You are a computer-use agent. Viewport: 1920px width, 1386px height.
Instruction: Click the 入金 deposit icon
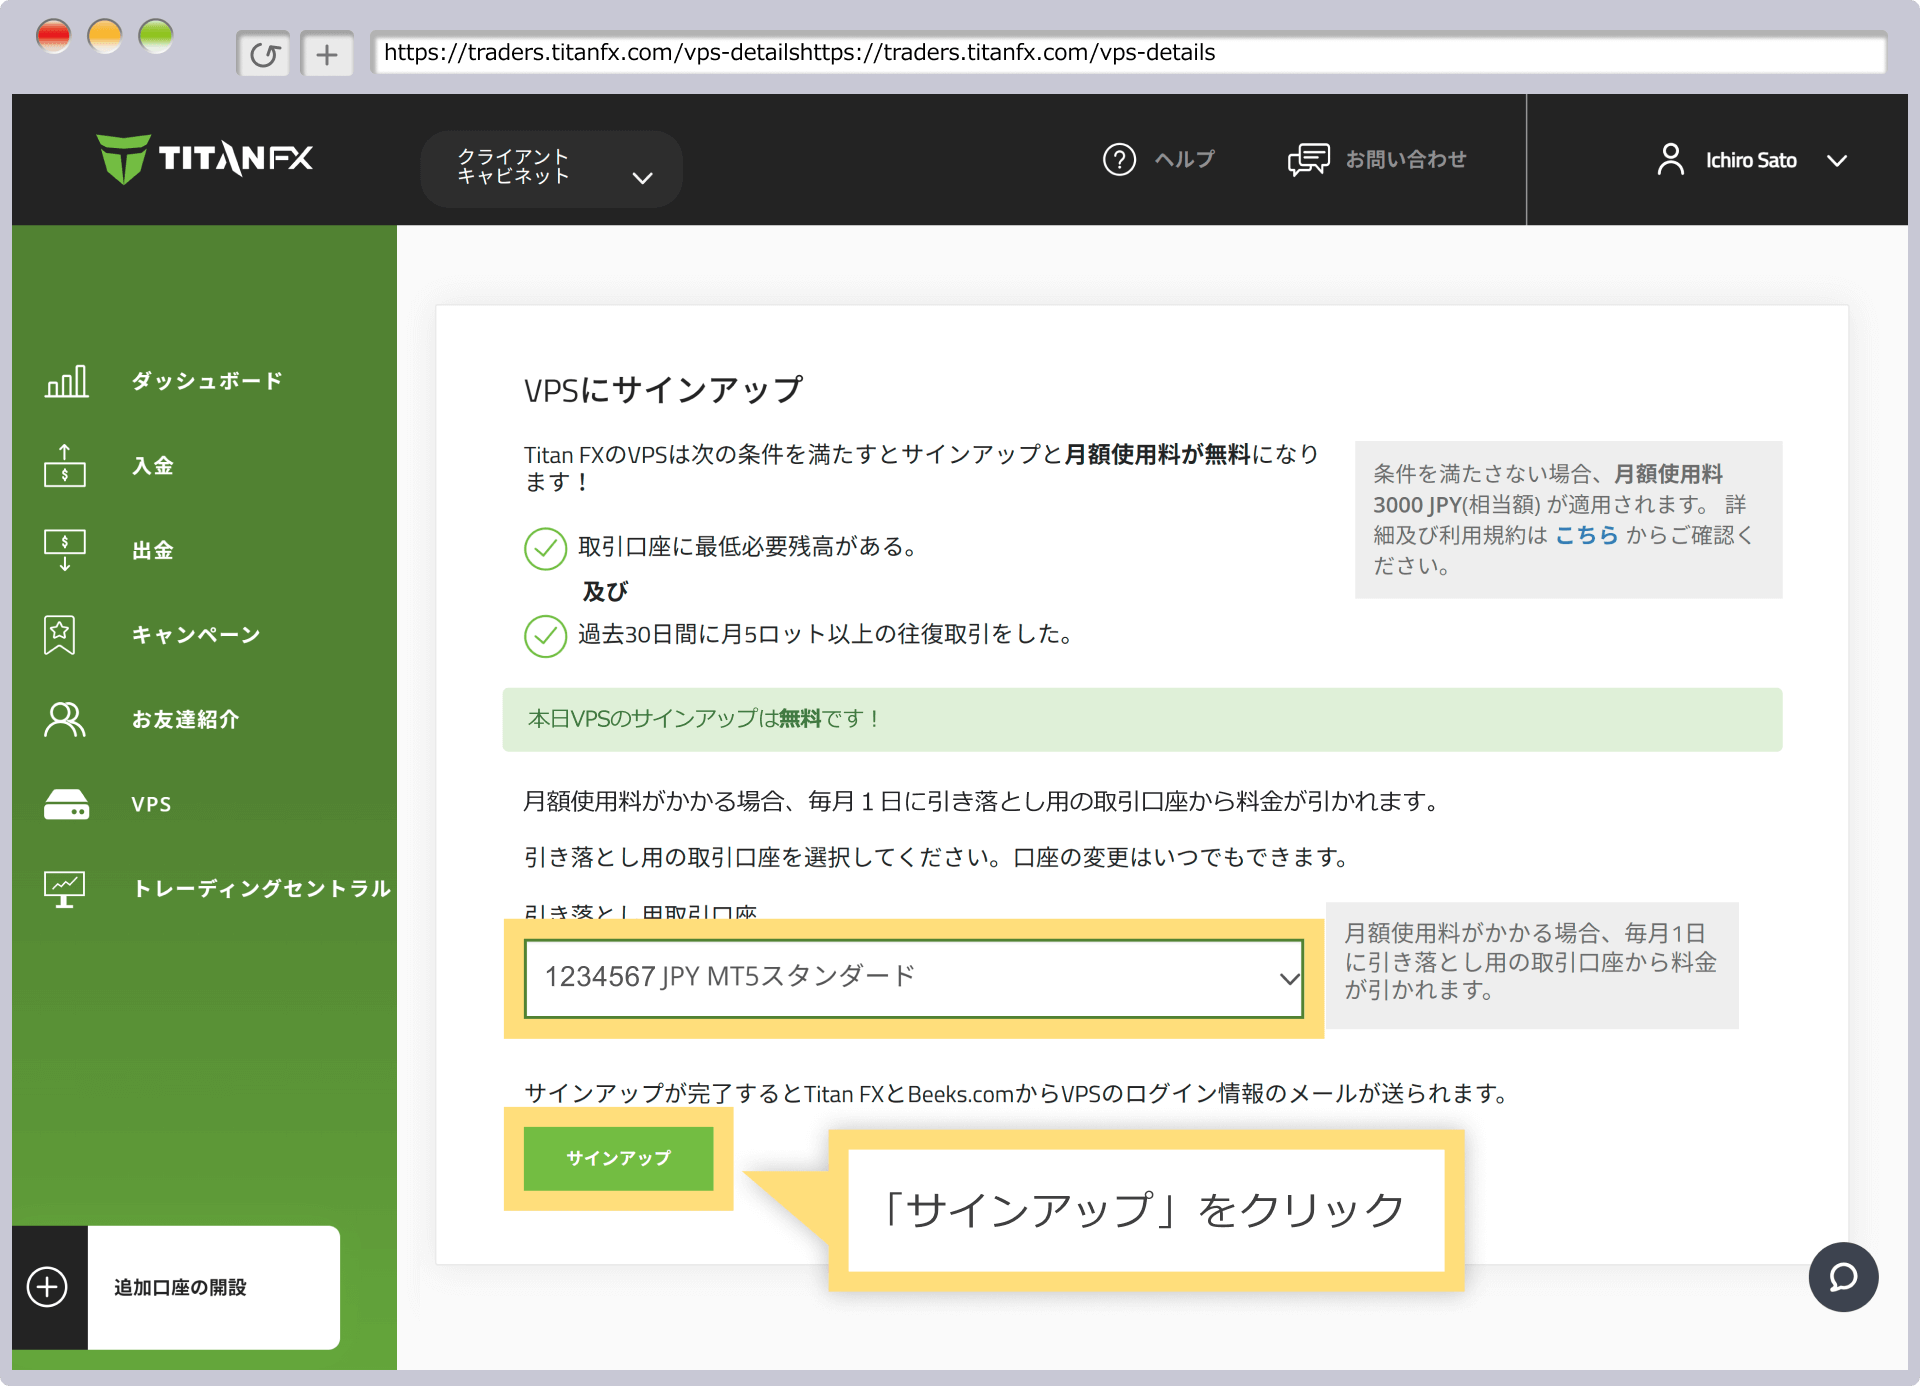click(65, 466)
